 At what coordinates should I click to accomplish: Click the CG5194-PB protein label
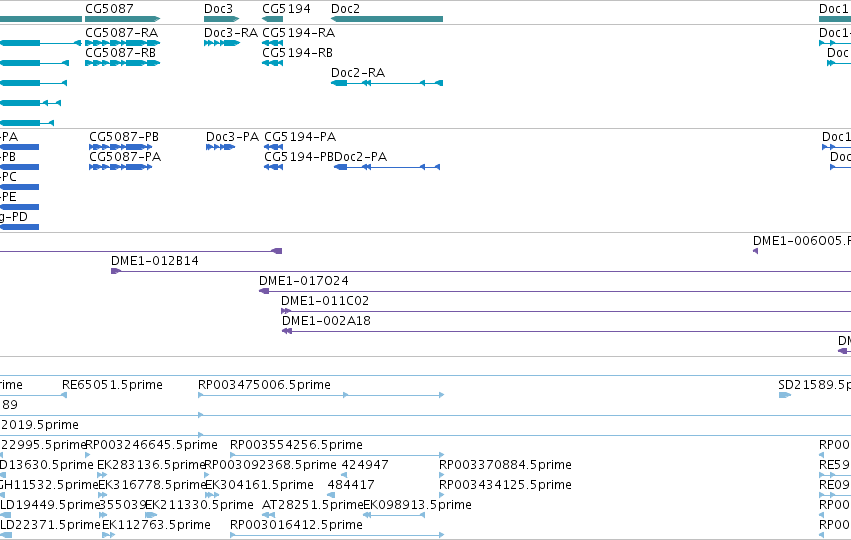point(299,157)
